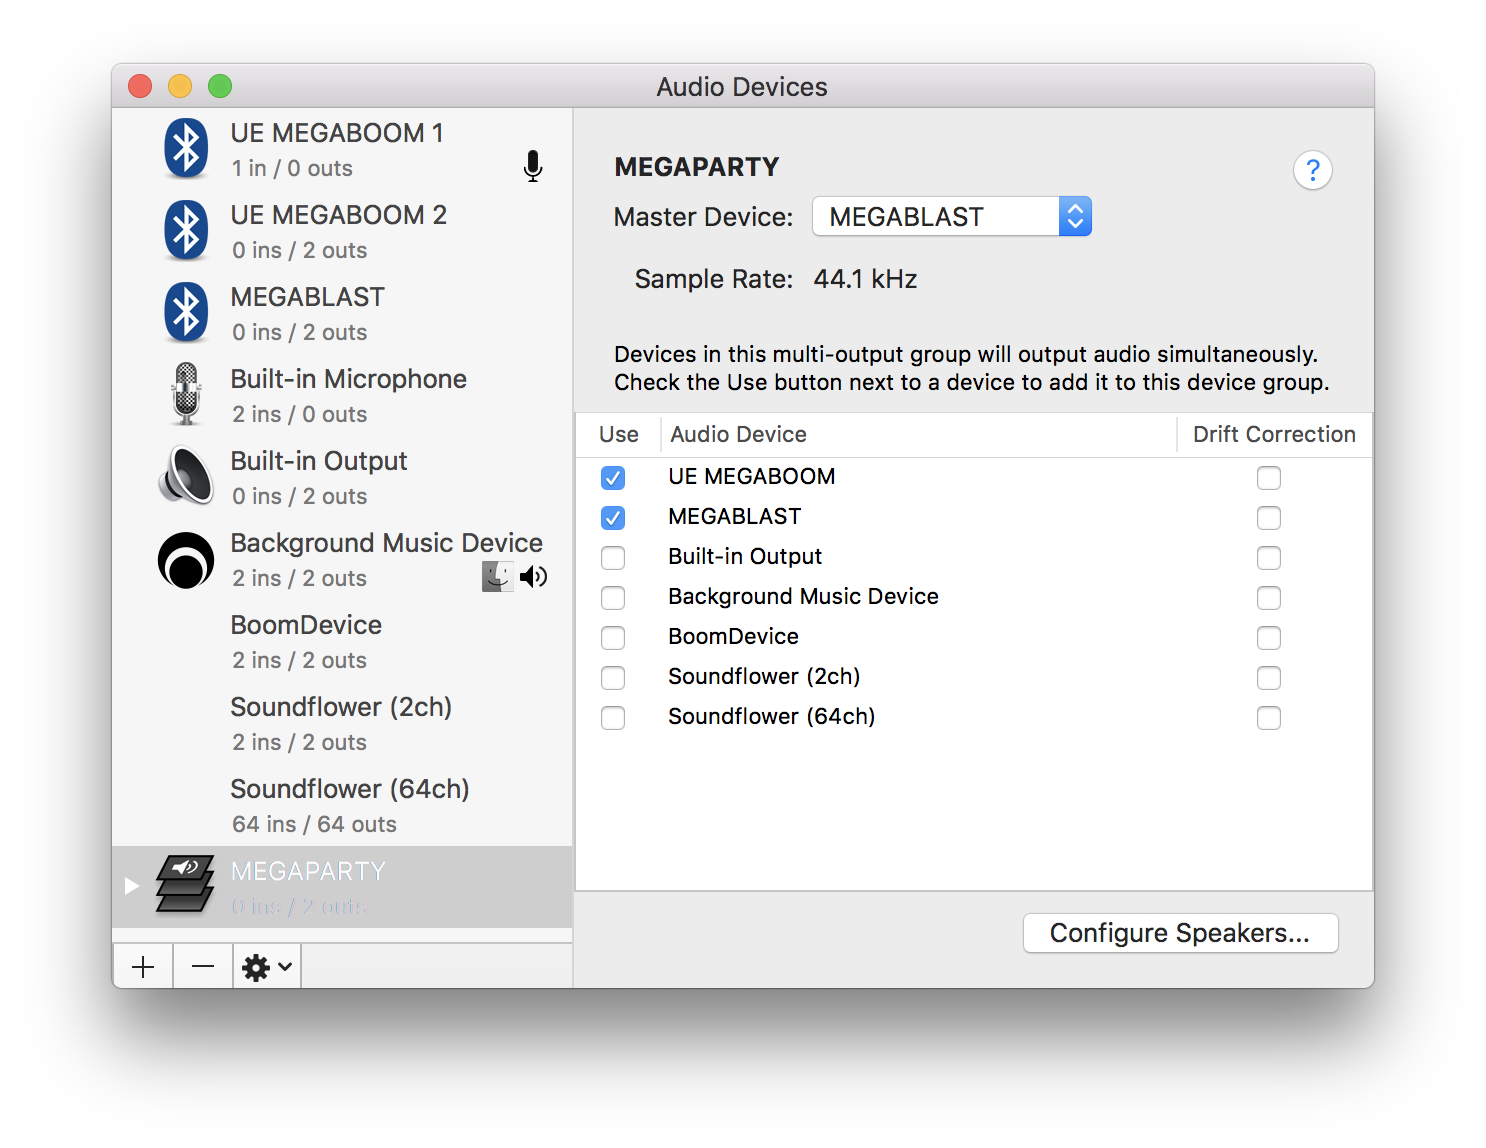Click Configure Speakers button
Viewport: 1486px width, 1148px height.
pyautogui.click(x=1180, y=933)
